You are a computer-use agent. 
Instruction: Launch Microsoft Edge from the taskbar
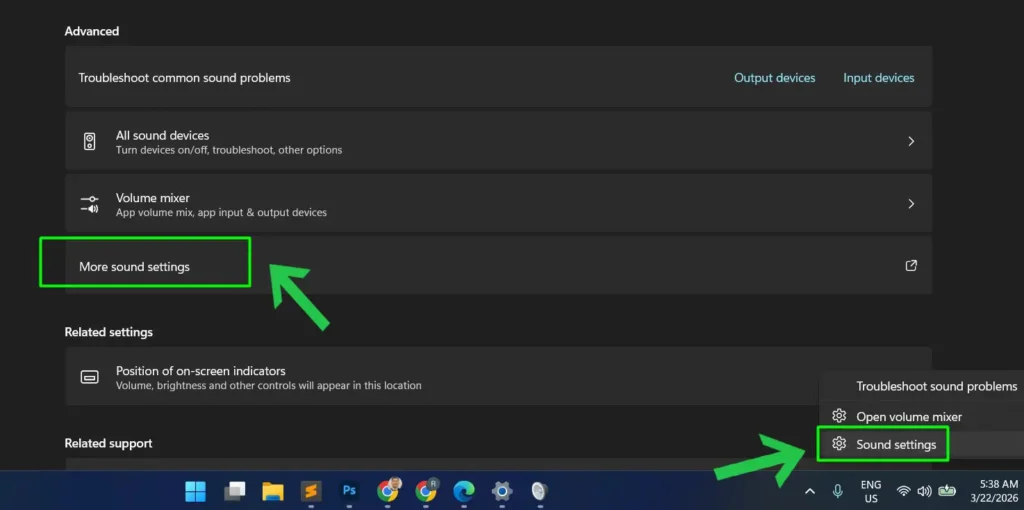pyautogui.click(x=464, y=491)
